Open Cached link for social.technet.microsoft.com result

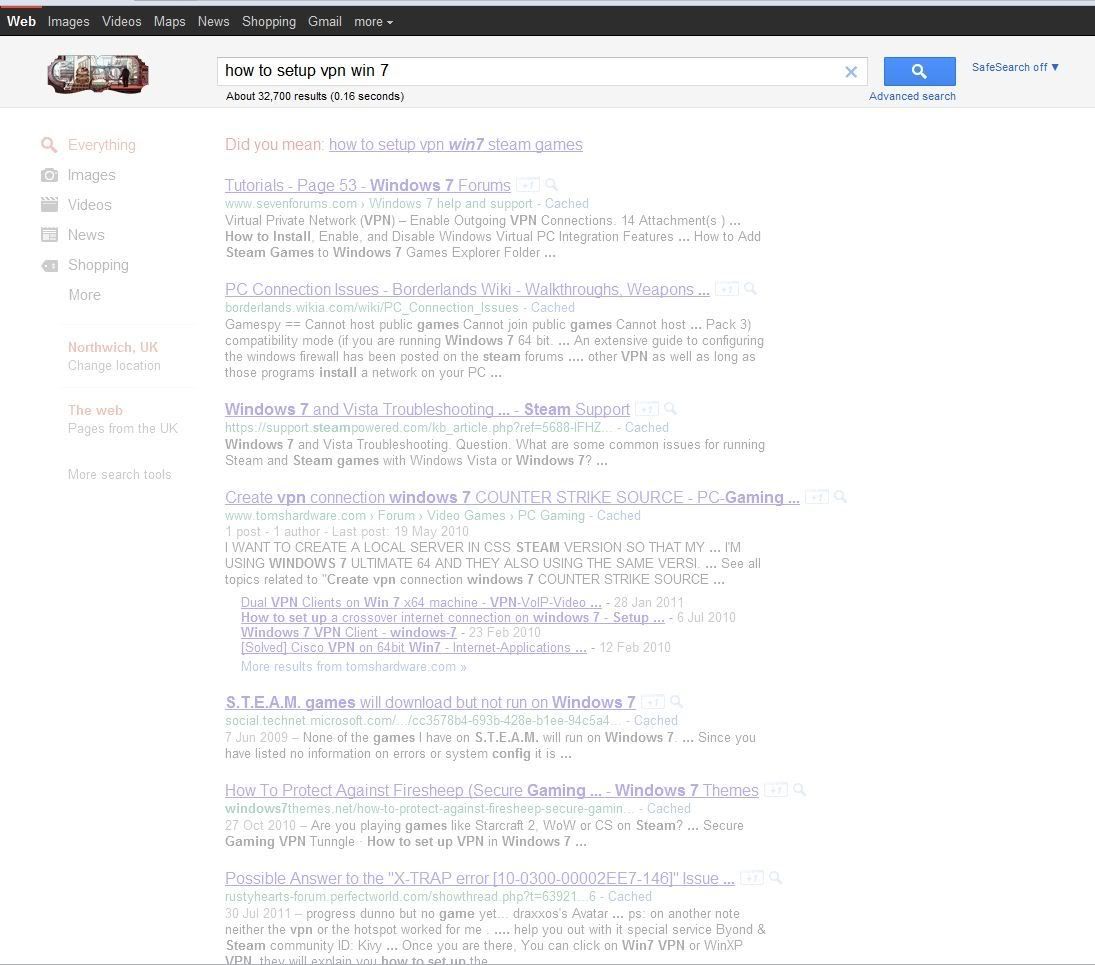click(656, 720)
